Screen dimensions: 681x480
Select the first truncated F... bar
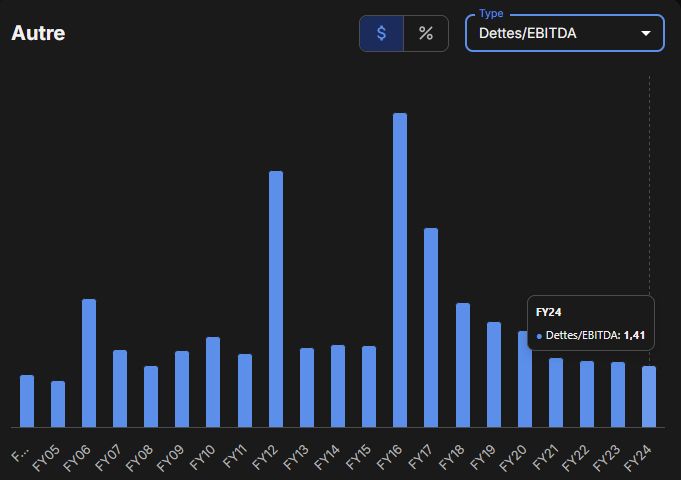point(27,401)
